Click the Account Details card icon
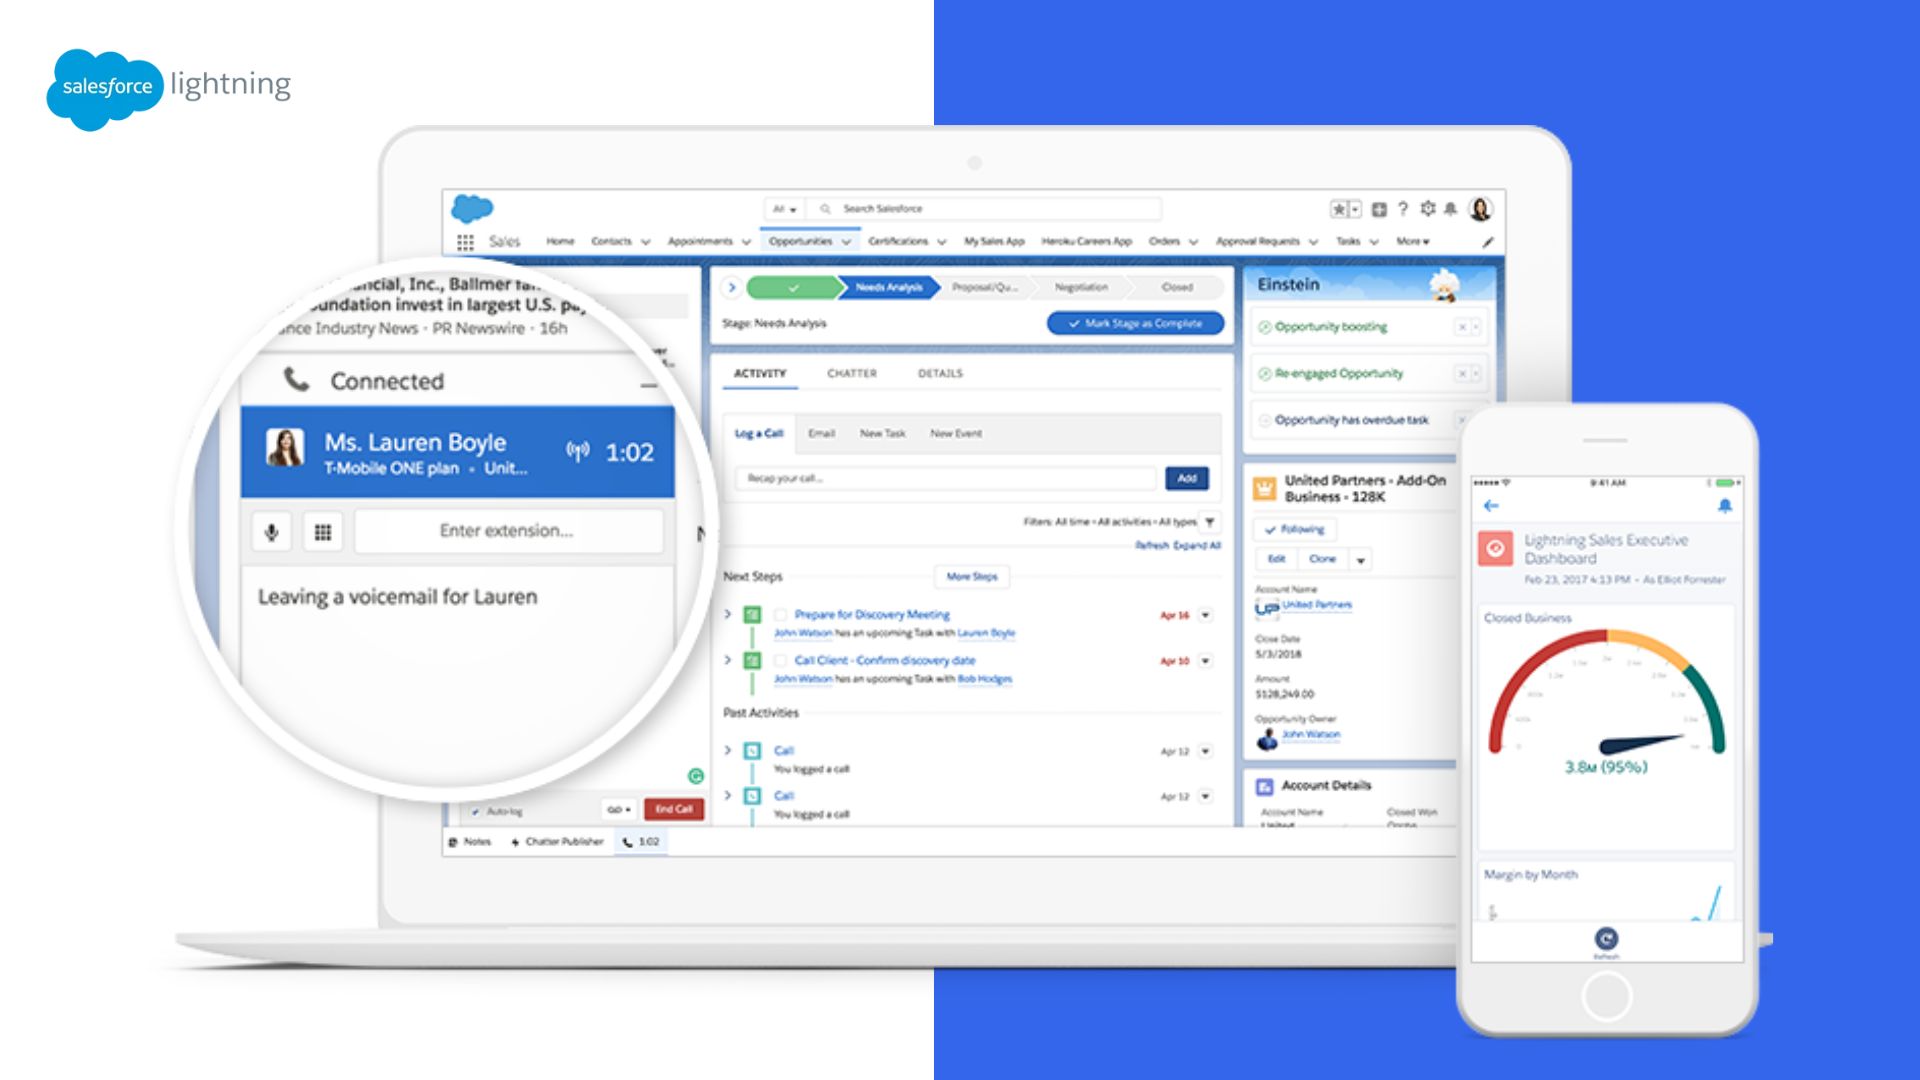 coord(1265,787)
